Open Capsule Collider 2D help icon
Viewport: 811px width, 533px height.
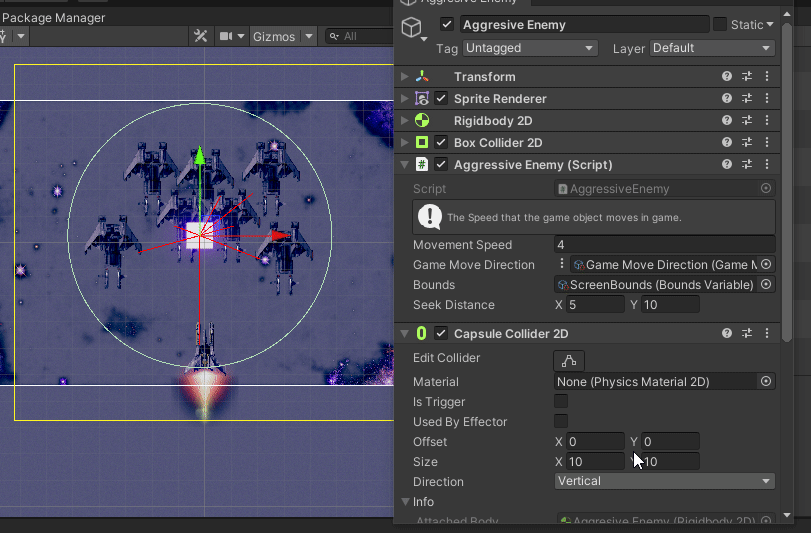tap(727, 333)
